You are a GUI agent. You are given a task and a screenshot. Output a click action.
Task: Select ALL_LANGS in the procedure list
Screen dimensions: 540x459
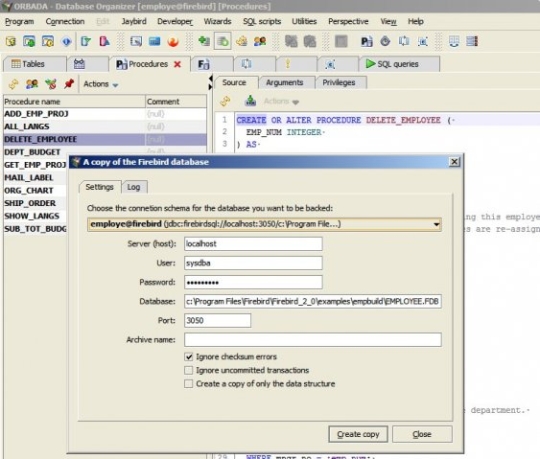[x=105, y=127]
